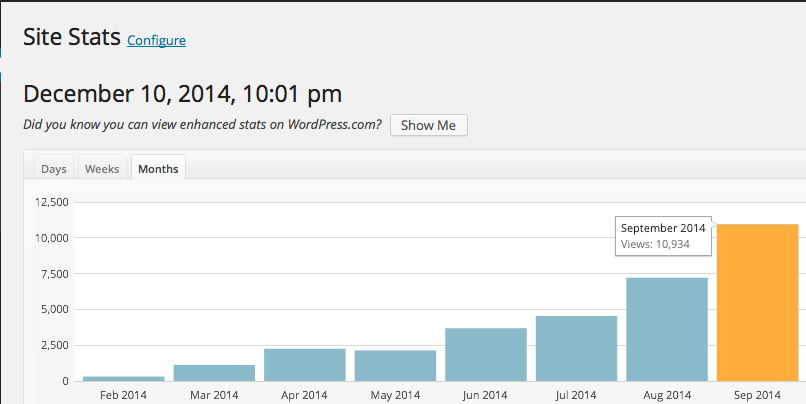Click the September 2014 views tooltip

click(x=662, y=236)
